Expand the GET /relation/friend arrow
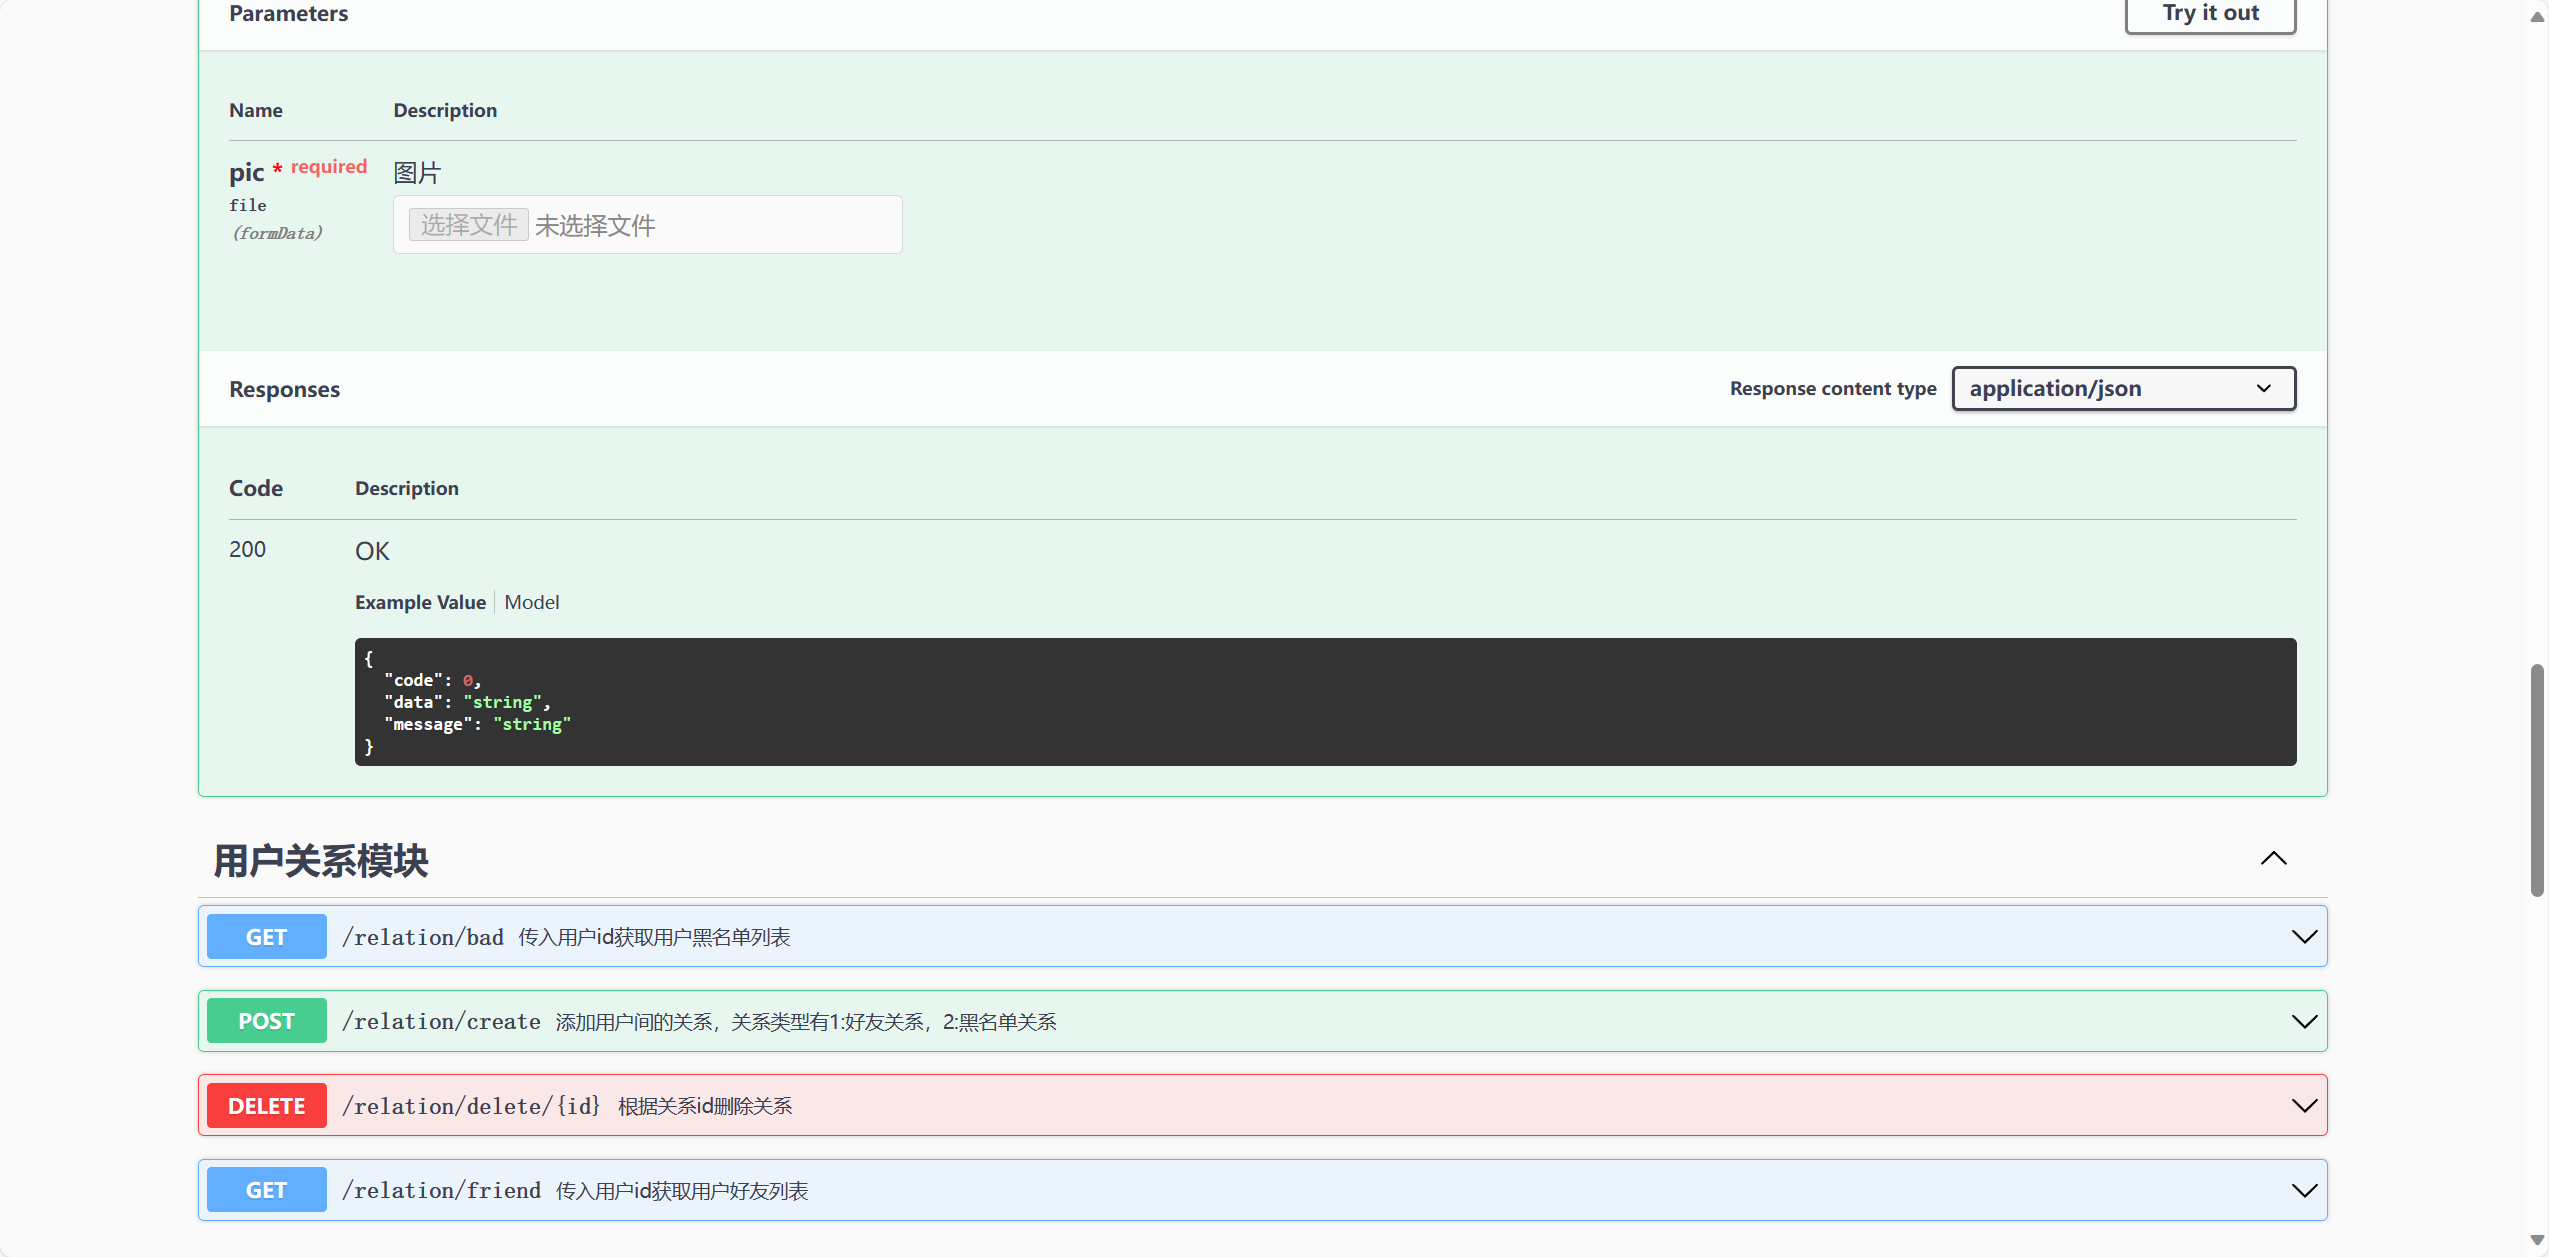The image size is (2549, 1257). coord(2304,1190)
